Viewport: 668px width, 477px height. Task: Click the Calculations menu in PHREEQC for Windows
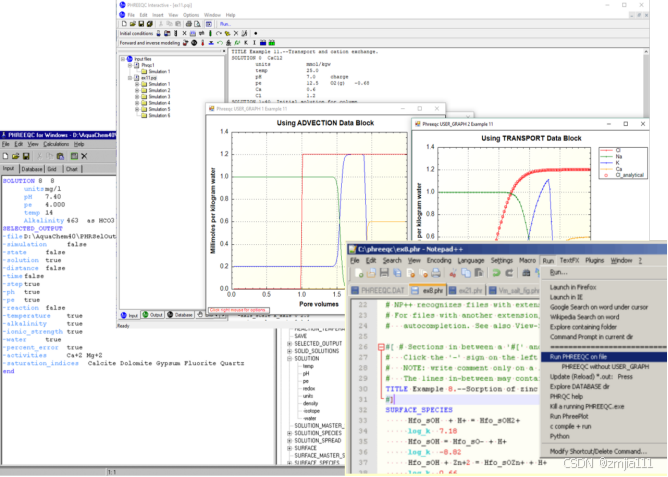pos(56,144)
